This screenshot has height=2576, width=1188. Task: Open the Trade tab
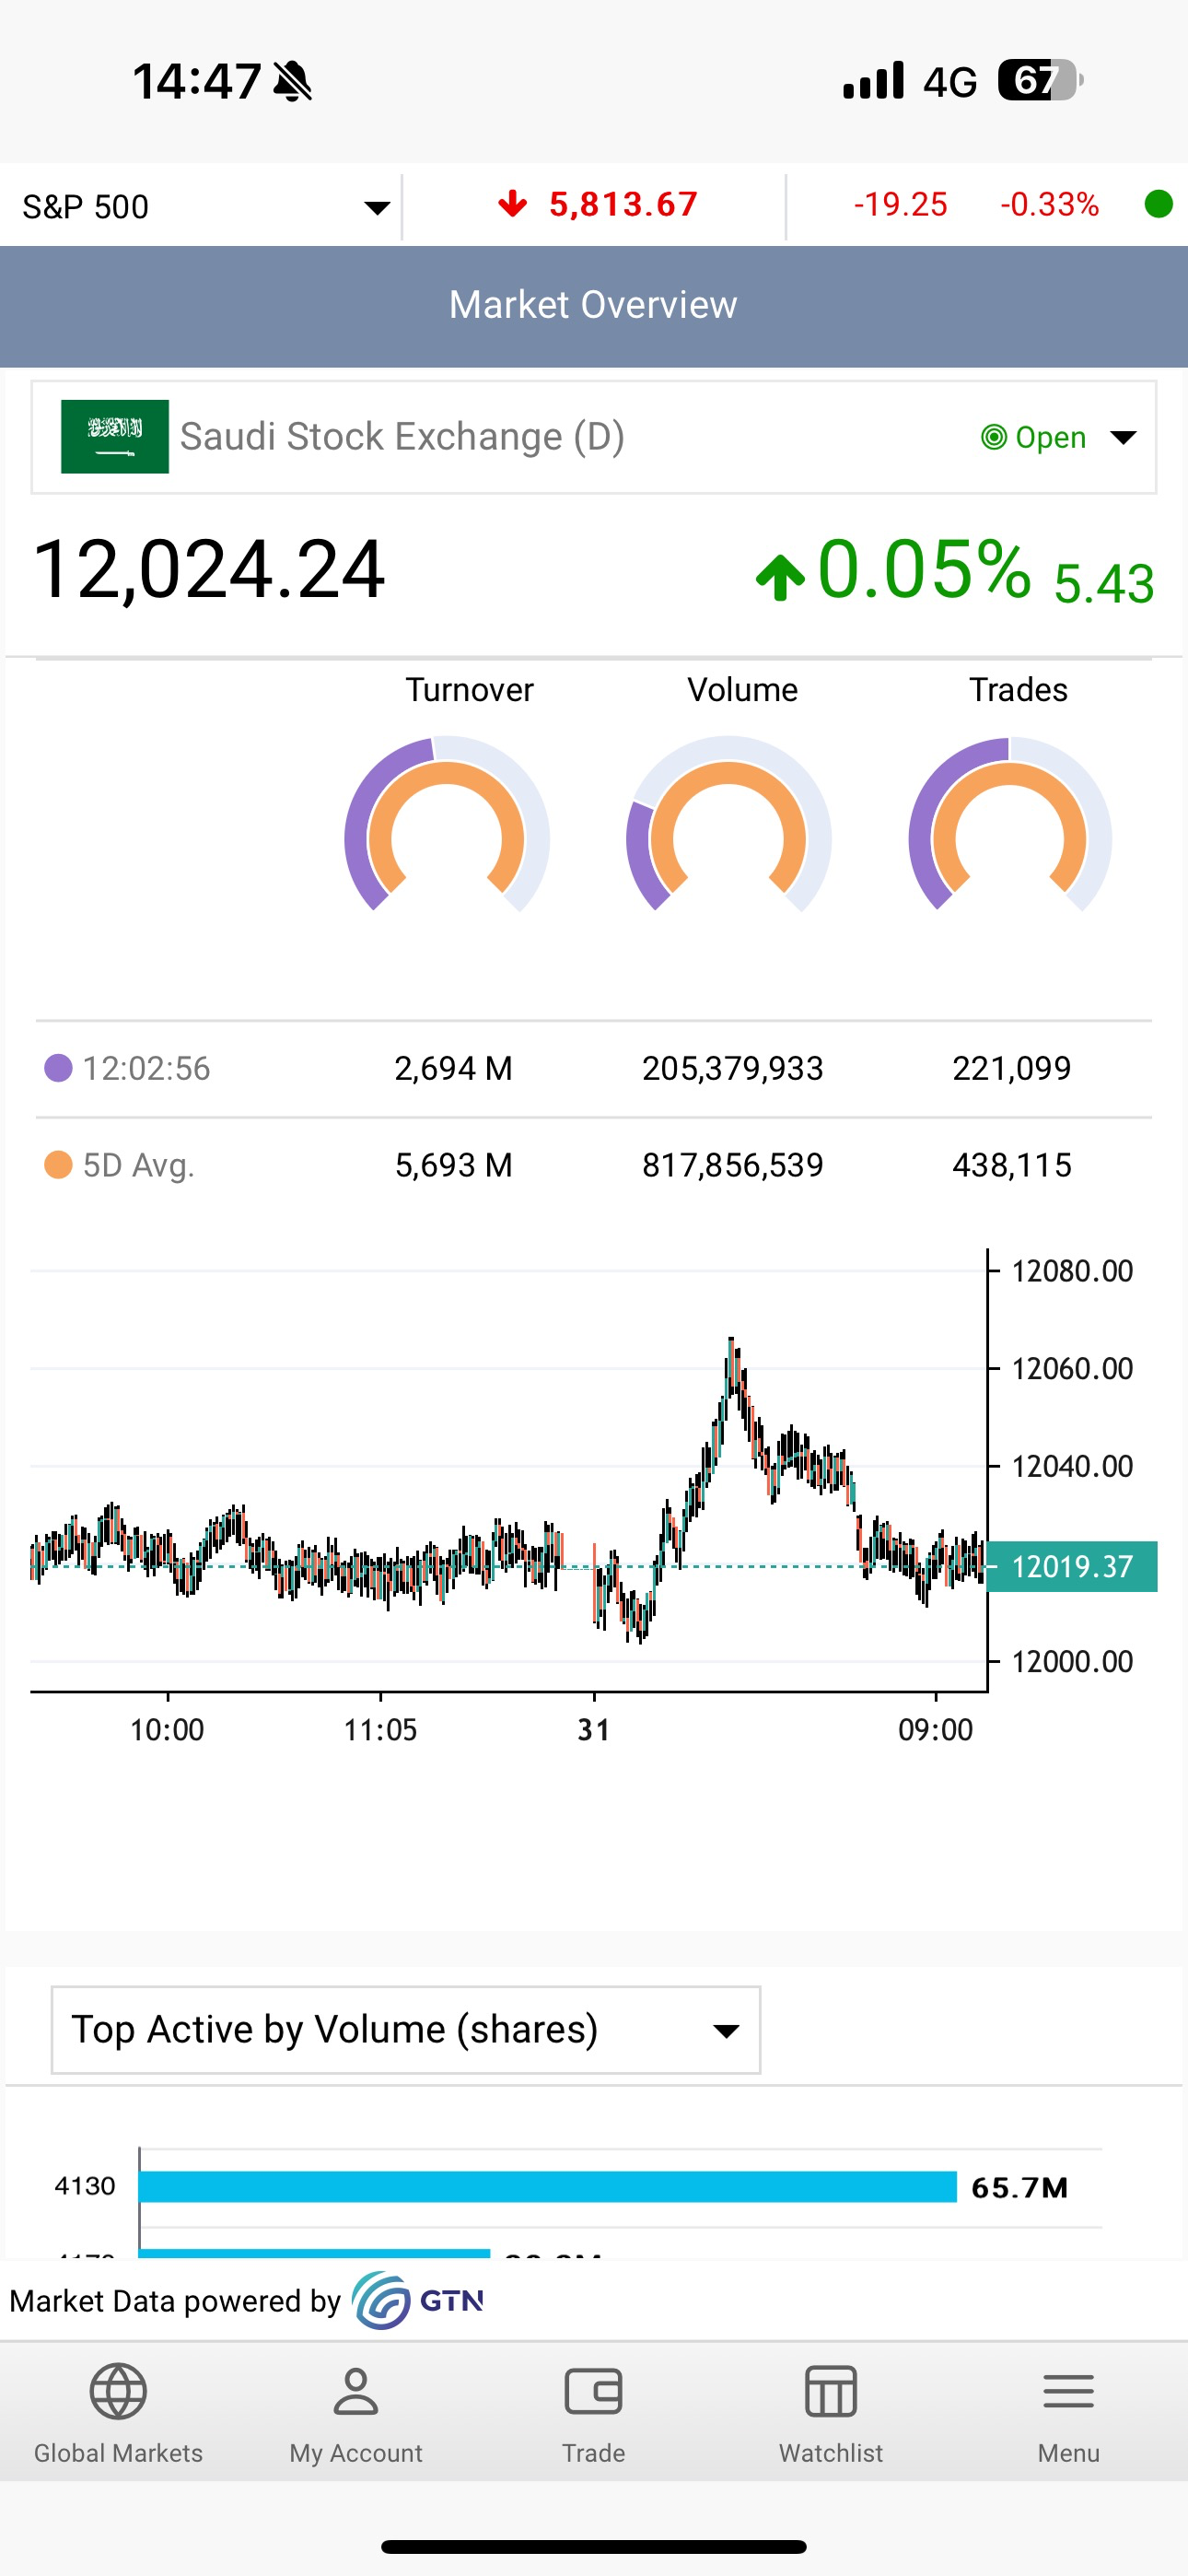(x=593, y=2413)
